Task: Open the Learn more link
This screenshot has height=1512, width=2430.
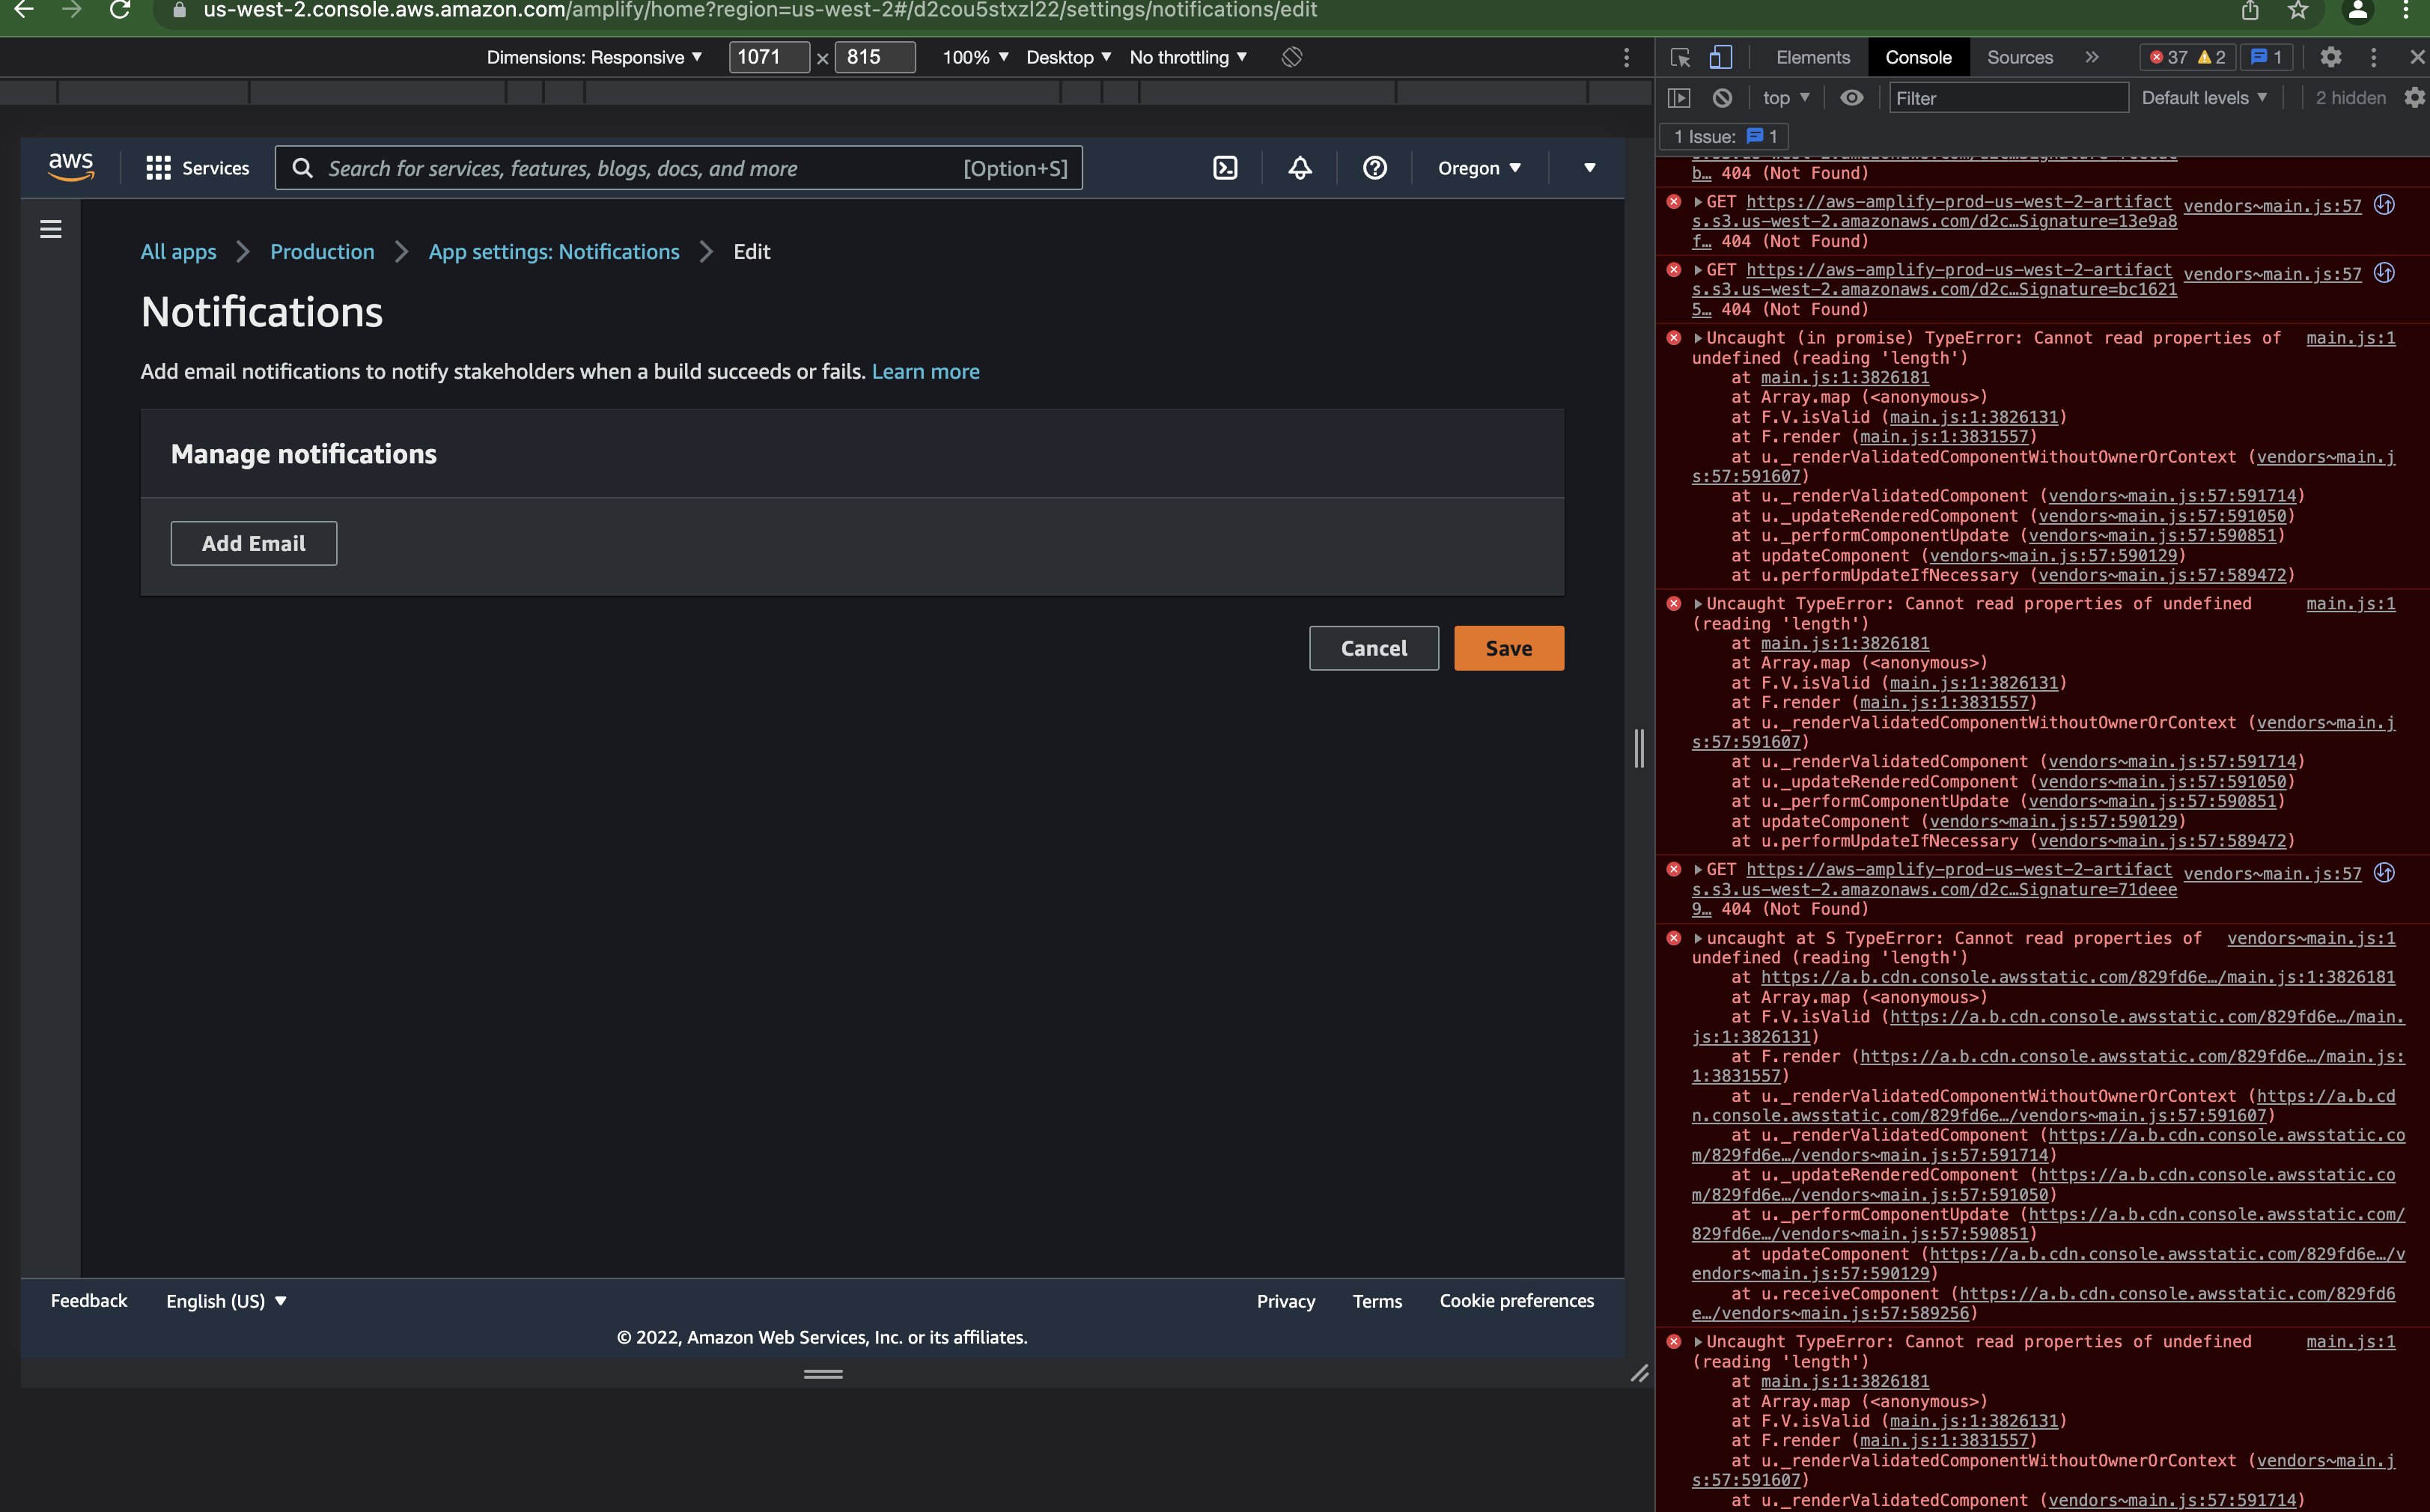Action: [x=926, y=371]
